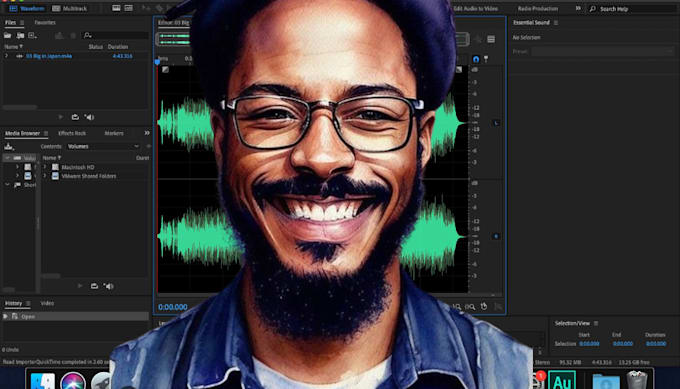This screenshot has width=680, height=389.
Task: Click the first zoom magnifier icon below the waveform
Action: [x=457, y=307]
